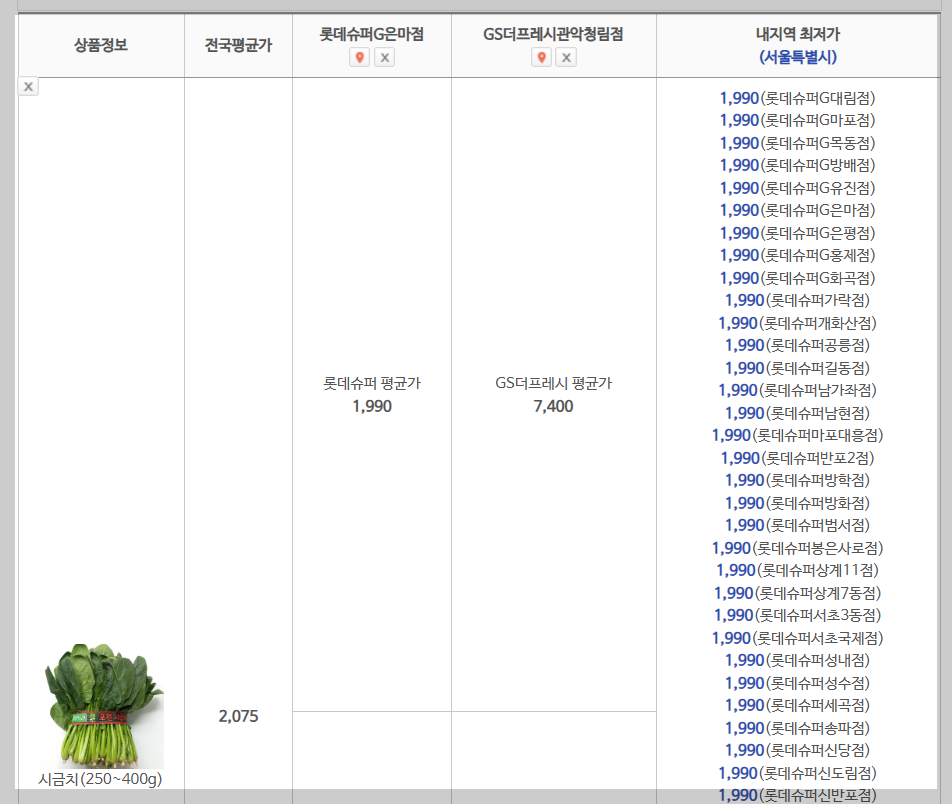Select 롯데슈퍼G유진점 lowest price entry

pos(798,188)
